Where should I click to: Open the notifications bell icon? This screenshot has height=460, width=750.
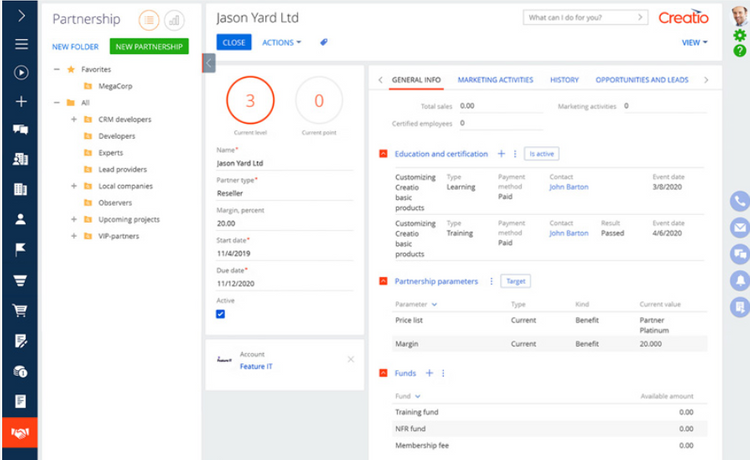tap(739, 280)
